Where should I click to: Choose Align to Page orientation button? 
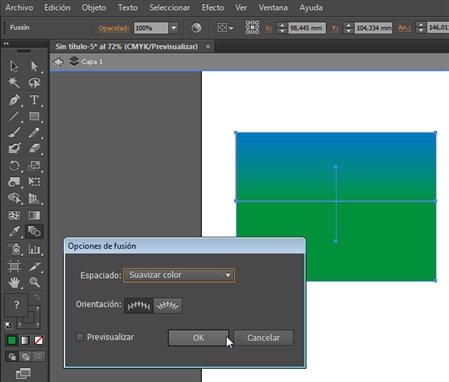click(x=139, y=305)
